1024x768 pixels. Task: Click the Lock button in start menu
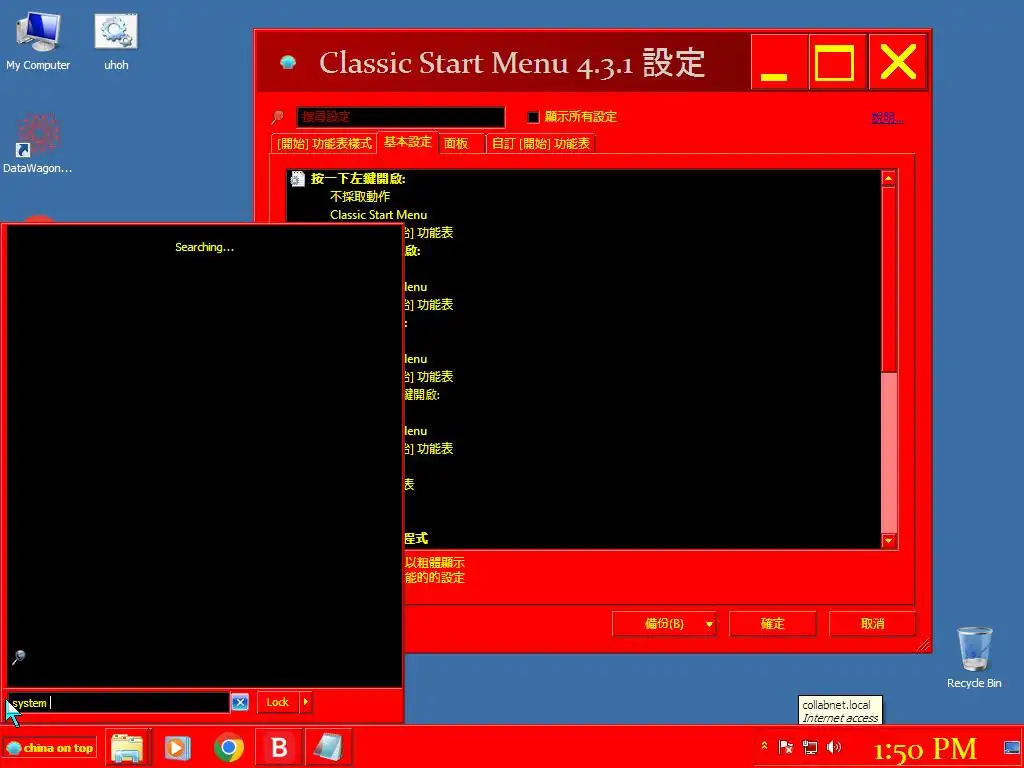point(278,702)
